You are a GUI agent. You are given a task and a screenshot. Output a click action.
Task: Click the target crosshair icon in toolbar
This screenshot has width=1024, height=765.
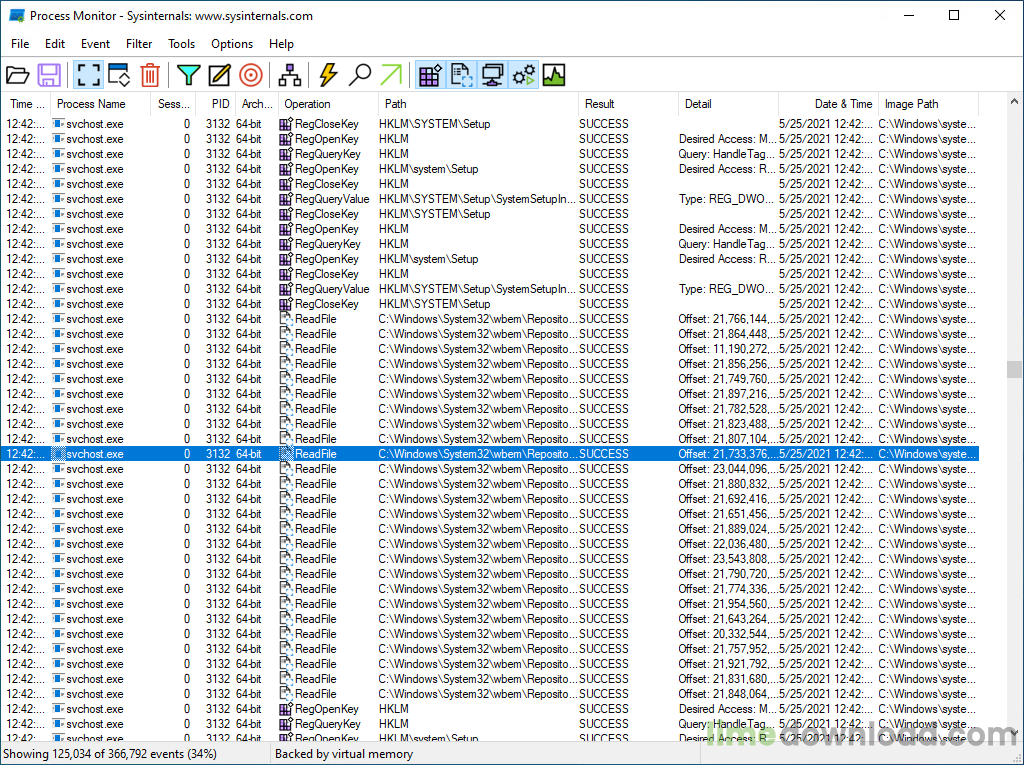251,75
